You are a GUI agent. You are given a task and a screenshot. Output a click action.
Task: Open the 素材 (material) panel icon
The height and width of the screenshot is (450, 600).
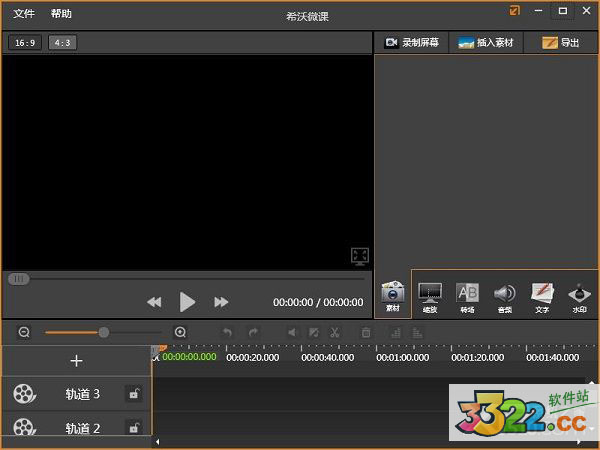point(393,294)
